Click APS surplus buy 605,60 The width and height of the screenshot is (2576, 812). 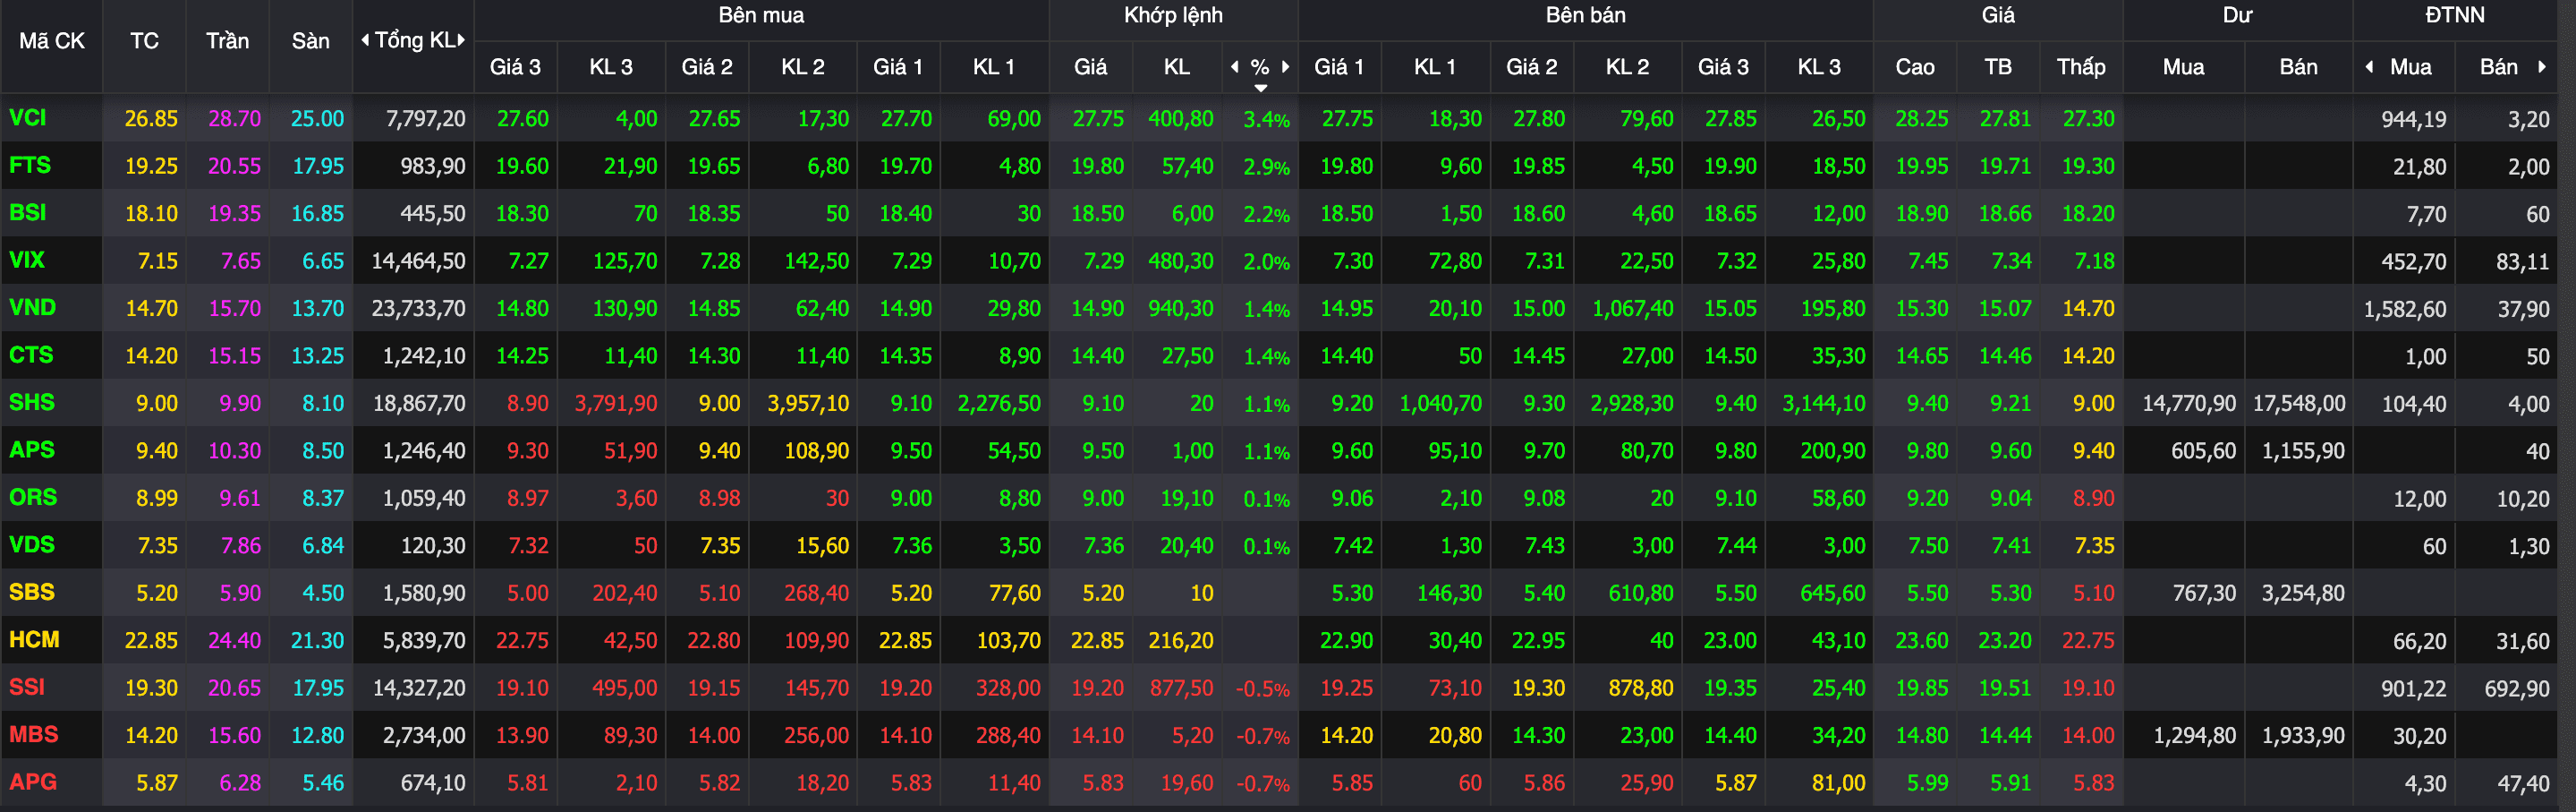pyautogui.click(x=2203, y=451)
